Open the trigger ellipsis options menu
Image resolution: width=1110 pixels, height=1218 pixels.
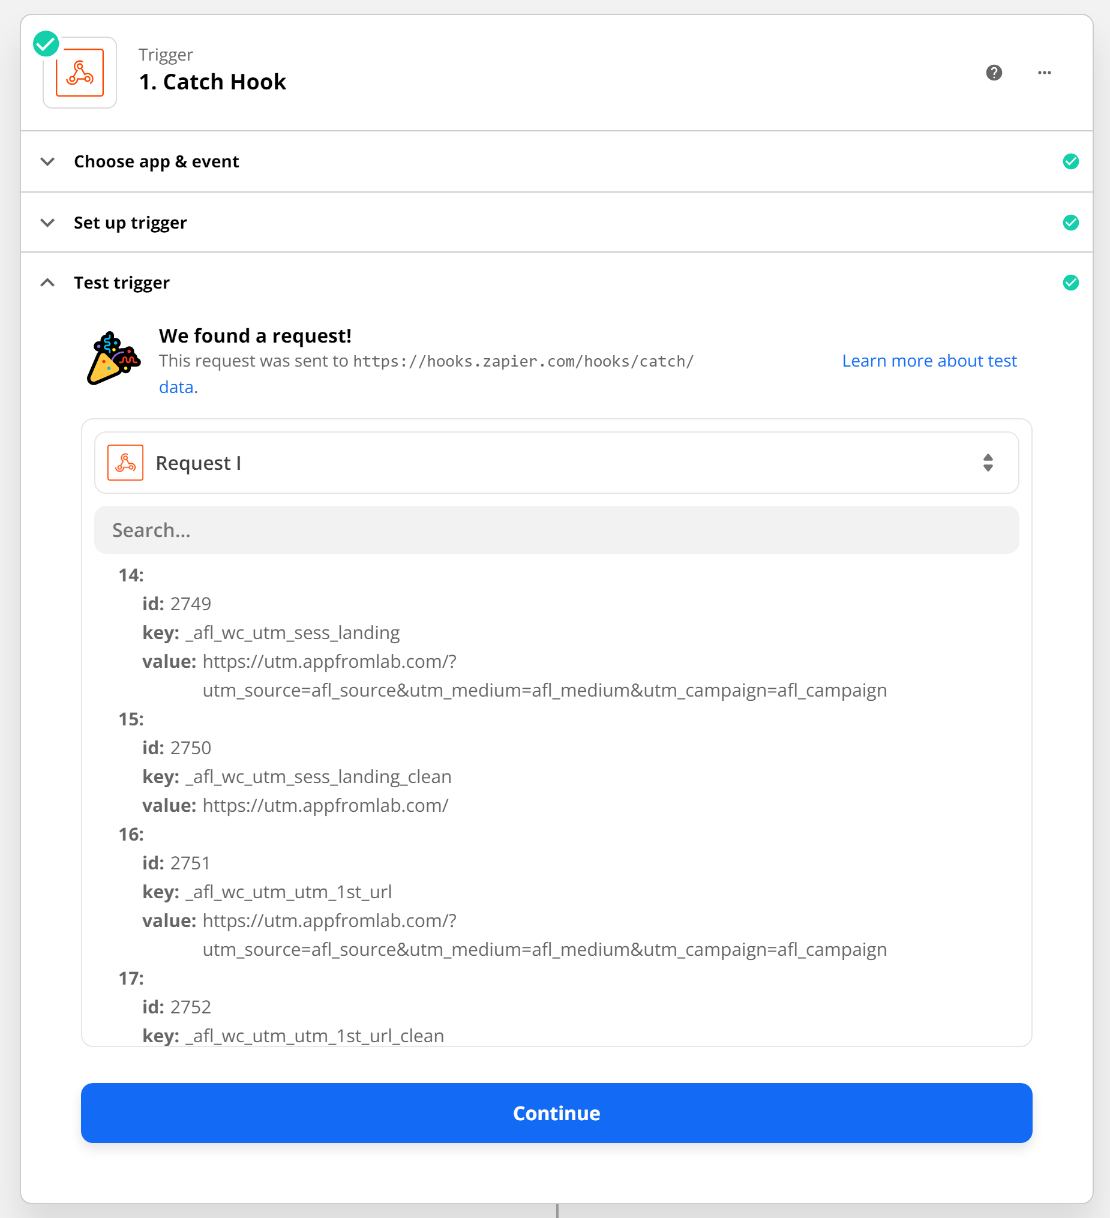click(x=1044, y=72)
